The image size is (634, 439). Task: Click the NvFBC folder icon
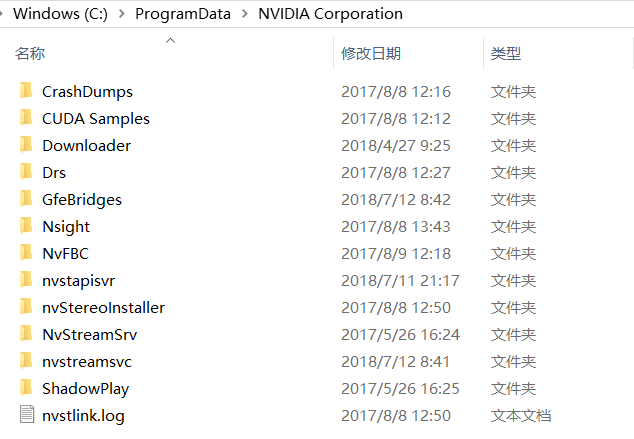26,253
